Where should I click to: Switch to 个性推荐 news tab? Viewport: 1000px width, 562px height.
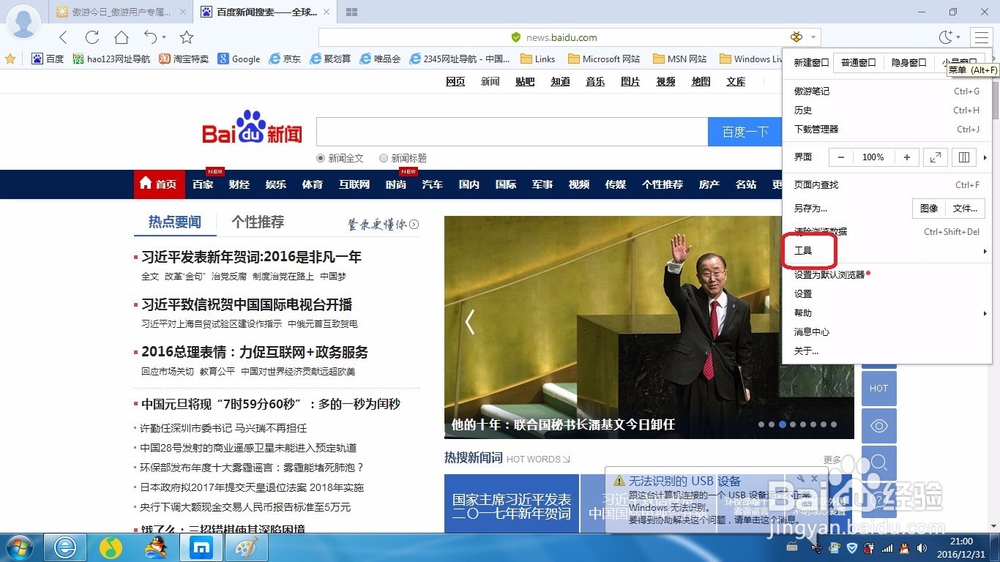258,222
